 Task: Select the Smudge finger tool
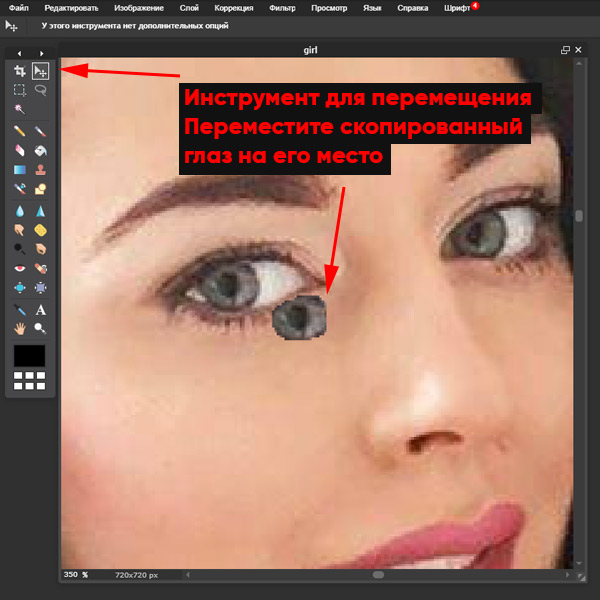point(20,230)
